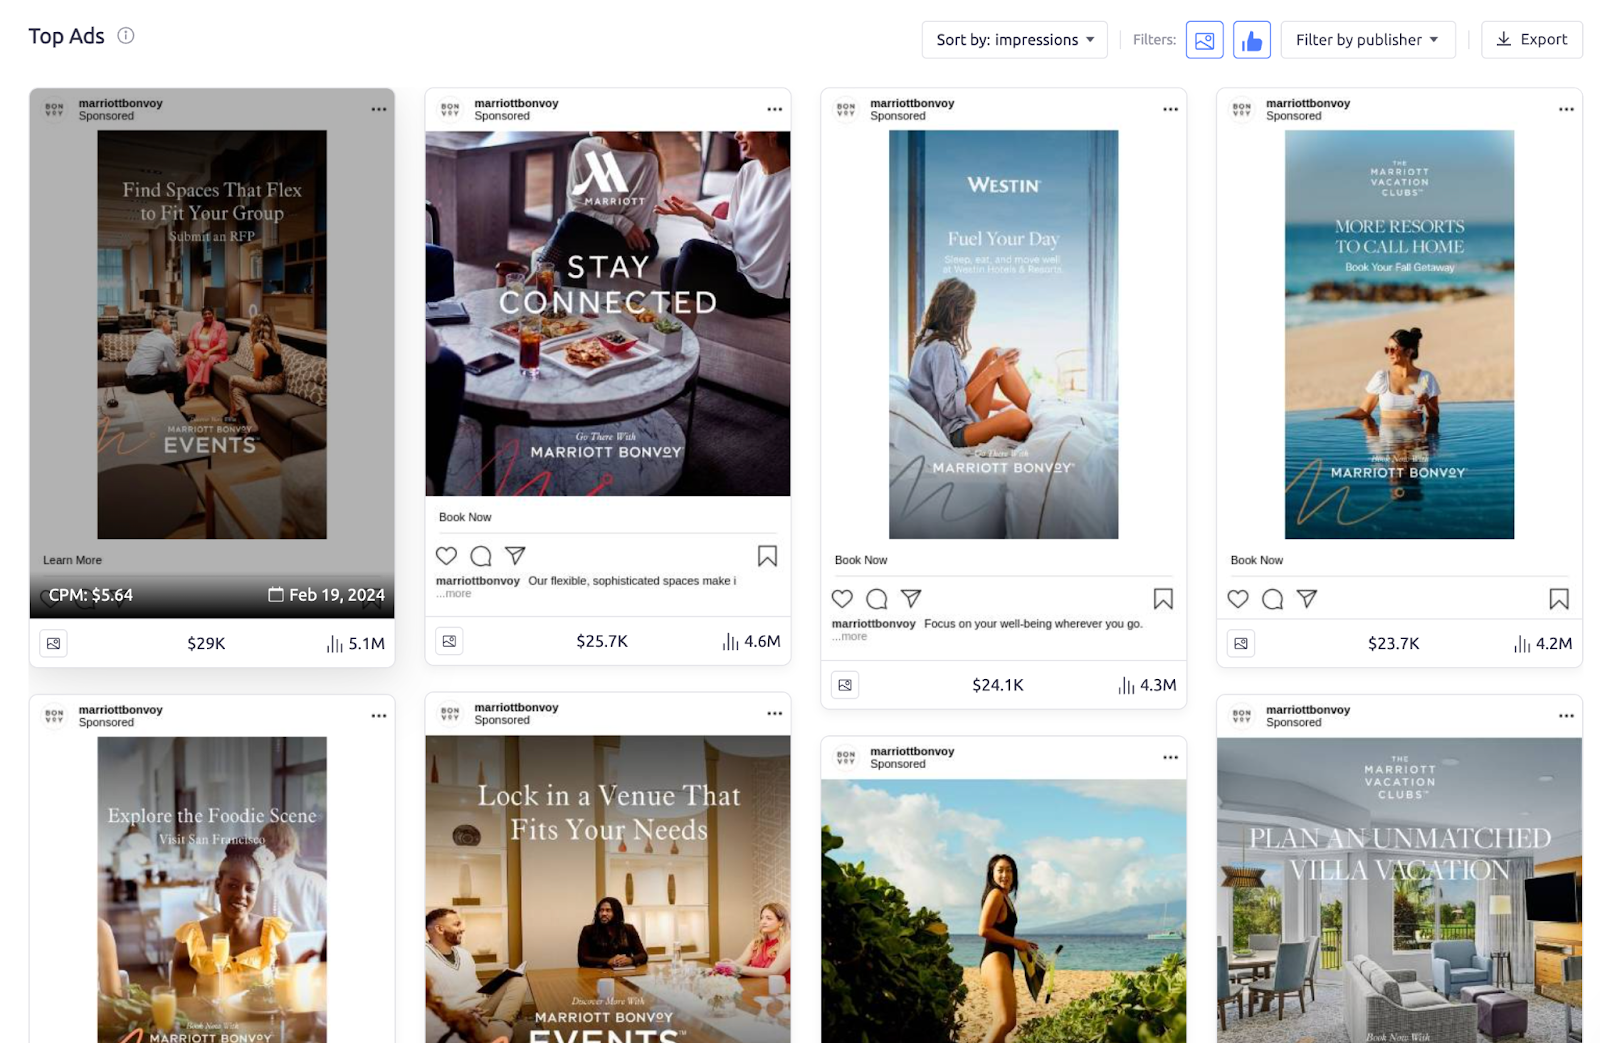The height and width of the screenshot is (1043, 1600).
Task: Open the Westin Fuel Your Day ad image
Action: (1004, 334)
